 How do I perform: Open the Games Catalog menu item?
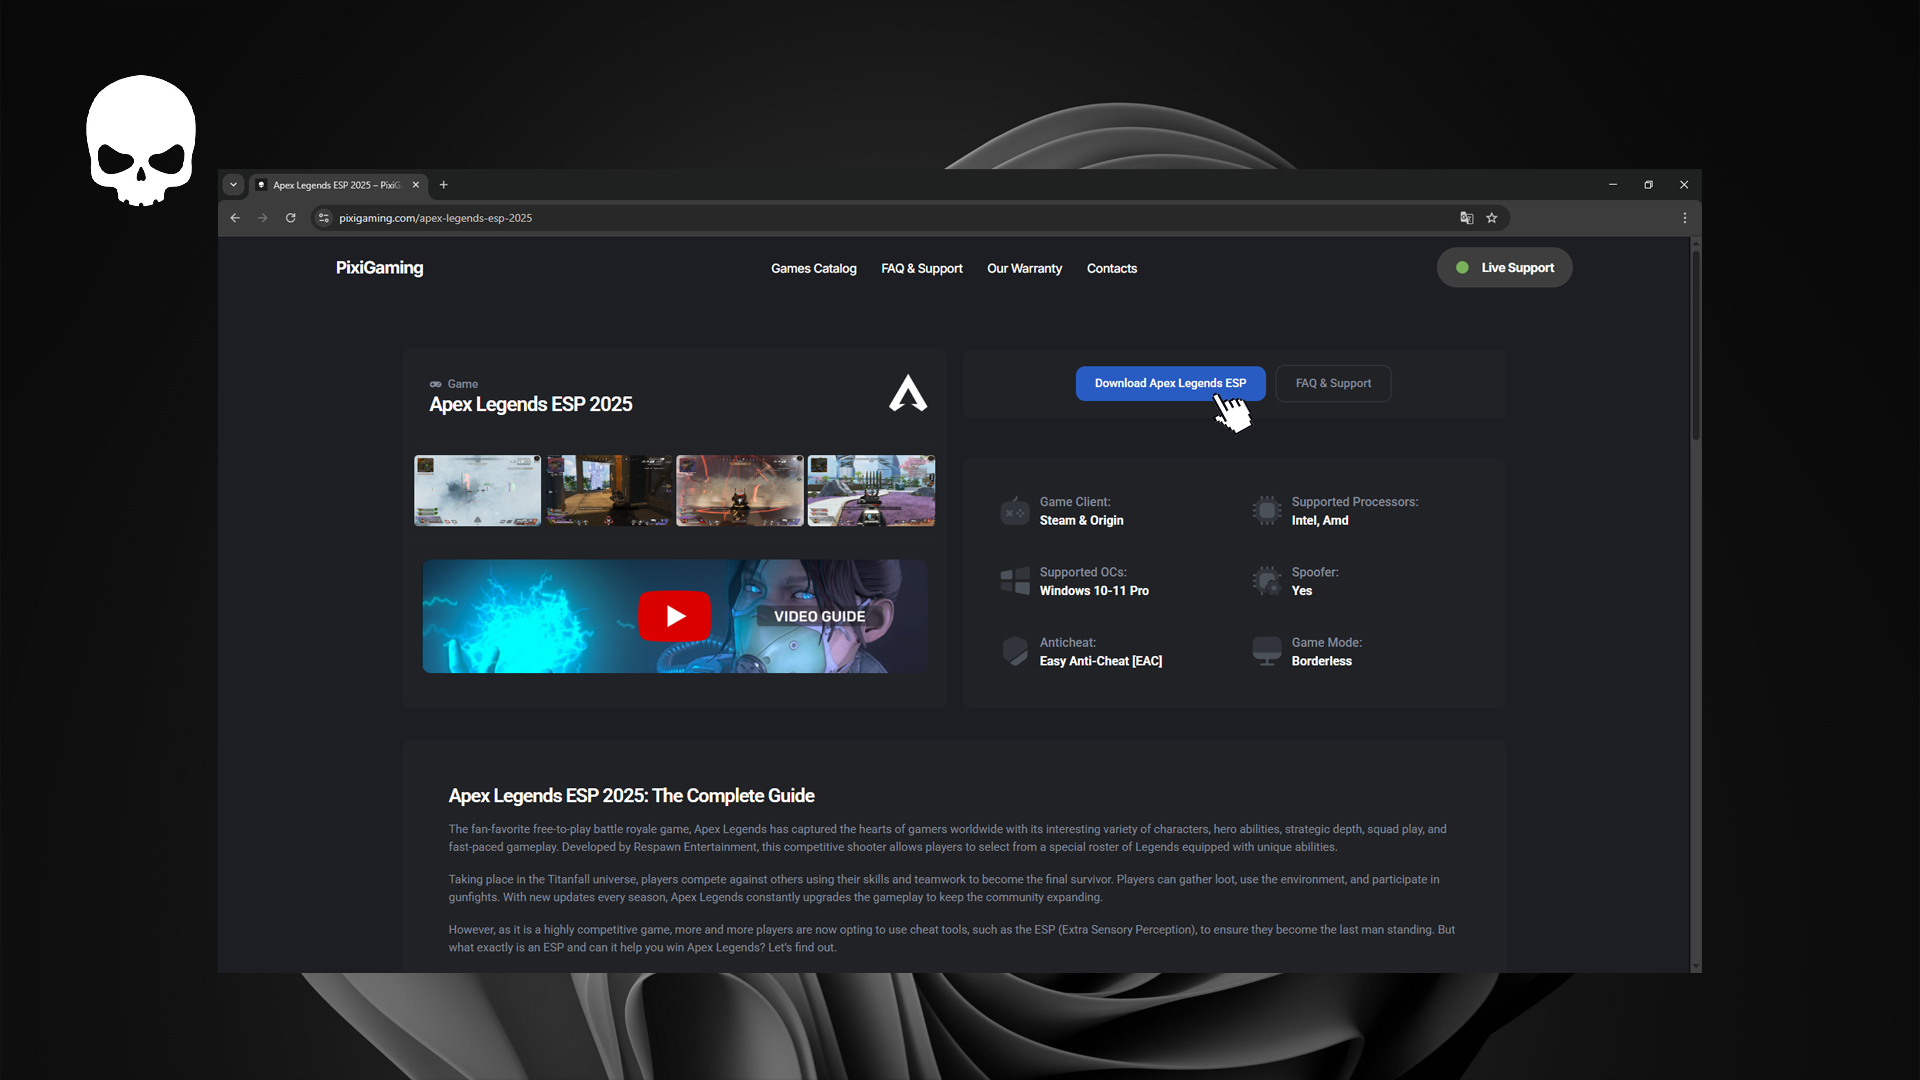coord(814,269)
